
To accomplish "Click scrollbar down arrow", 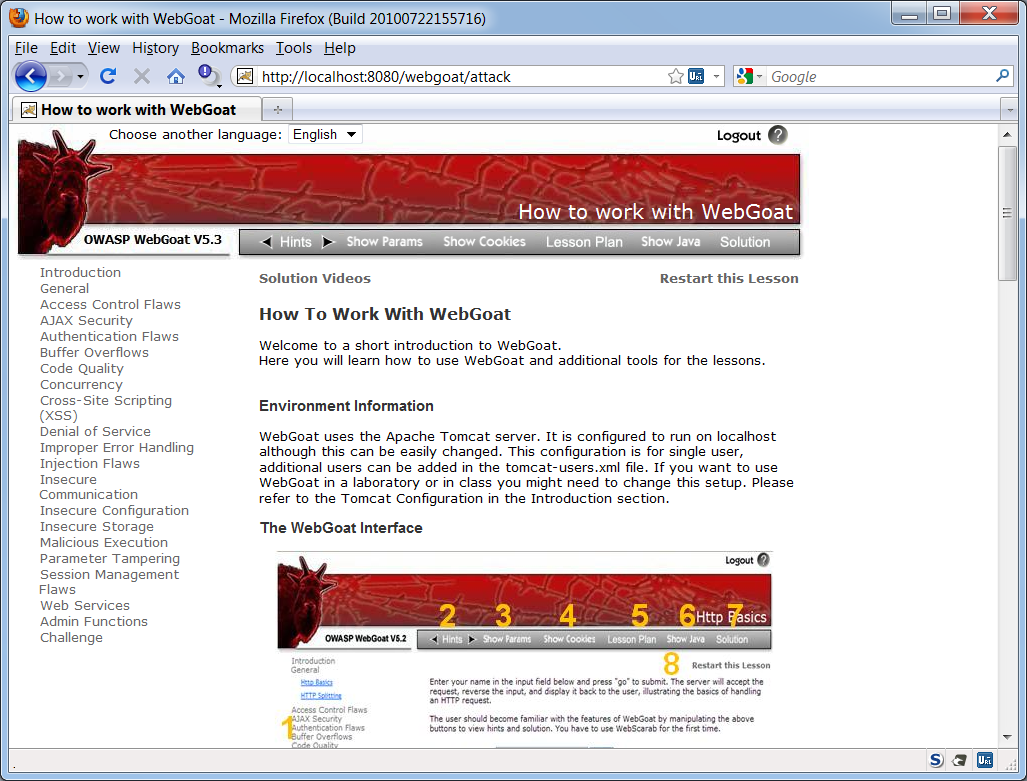I will (x=1007, y=737).
